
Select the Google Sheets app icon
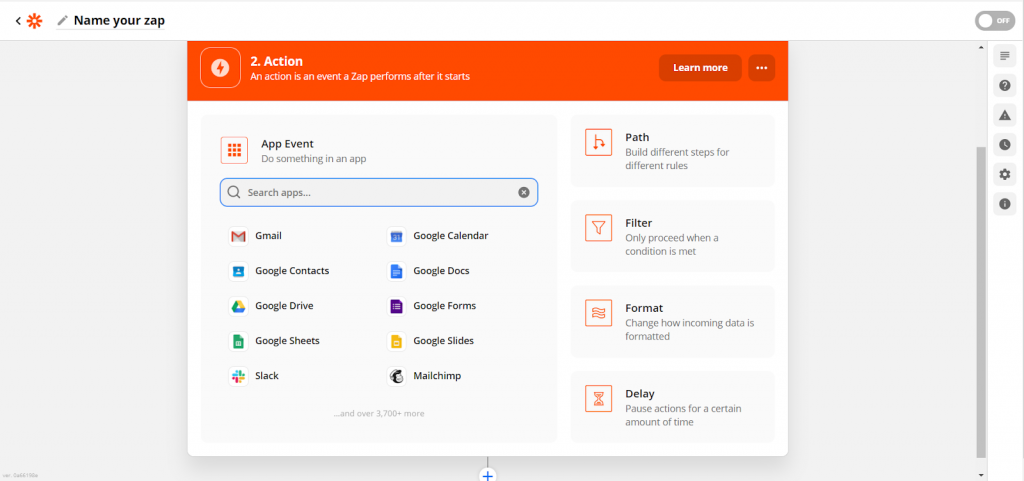click(x=238, y=341)
